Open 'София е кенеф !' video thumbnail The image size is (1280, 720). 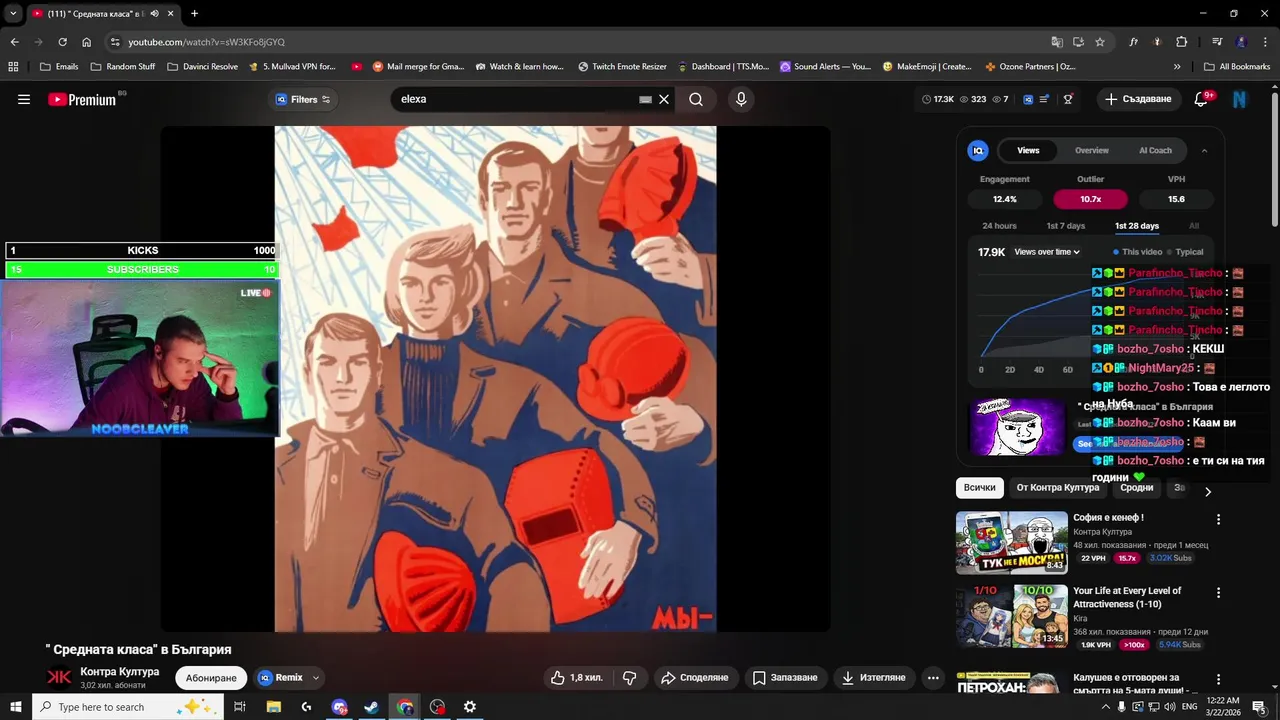[x=1012, y=543]
